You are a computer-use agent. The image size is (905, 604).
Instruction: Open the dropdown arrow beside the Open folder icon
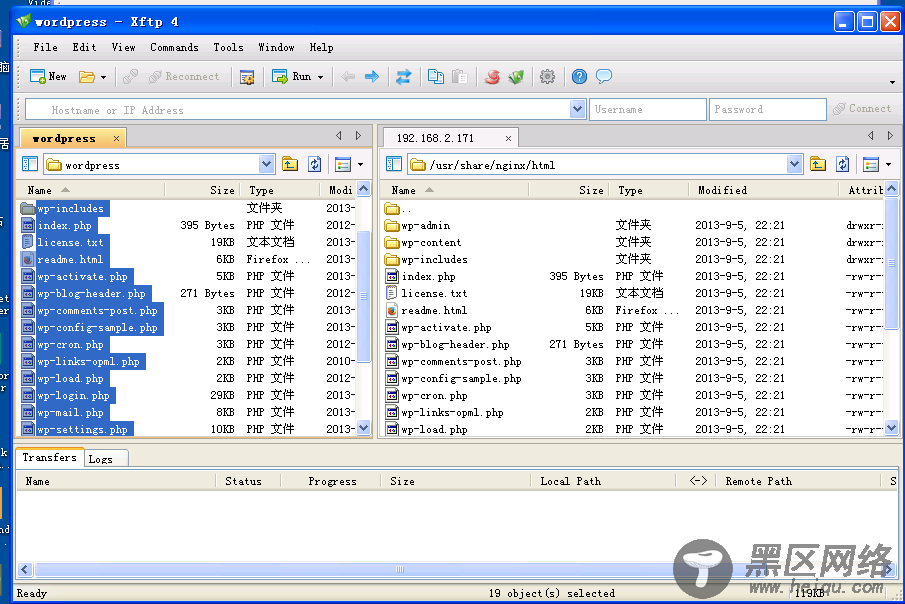(103, 77)
